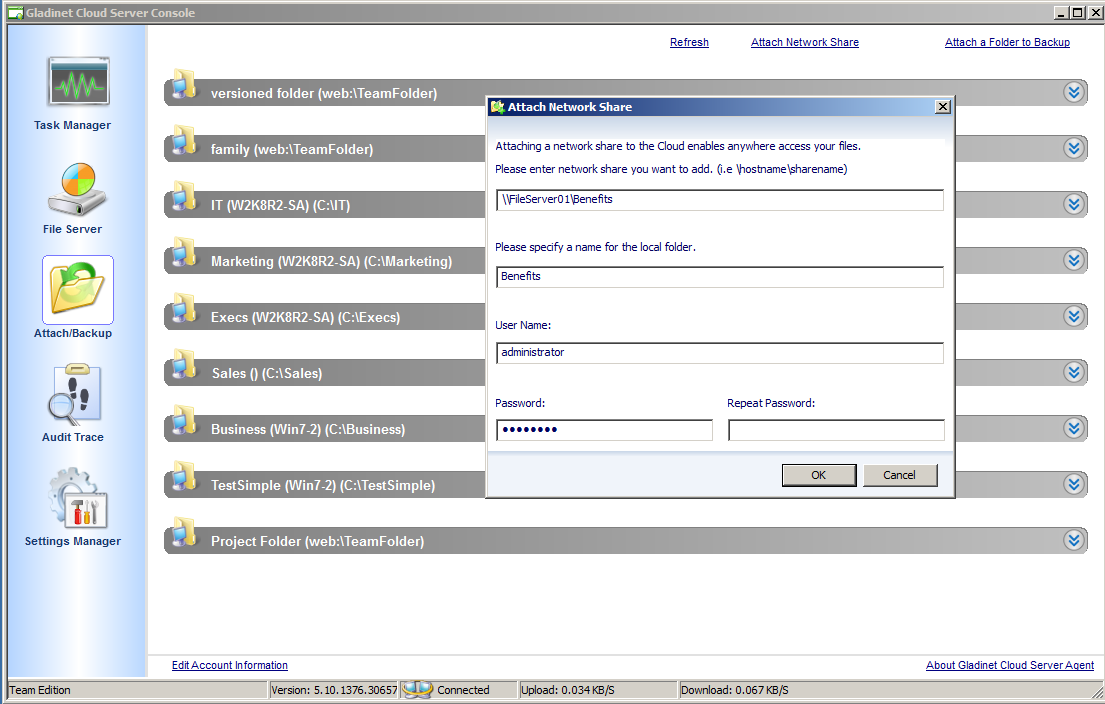Image resolution: width=1105 pixels, height=704 pixels.
Task: Expand the Business folder row chevron
Action: (1074, 428)
